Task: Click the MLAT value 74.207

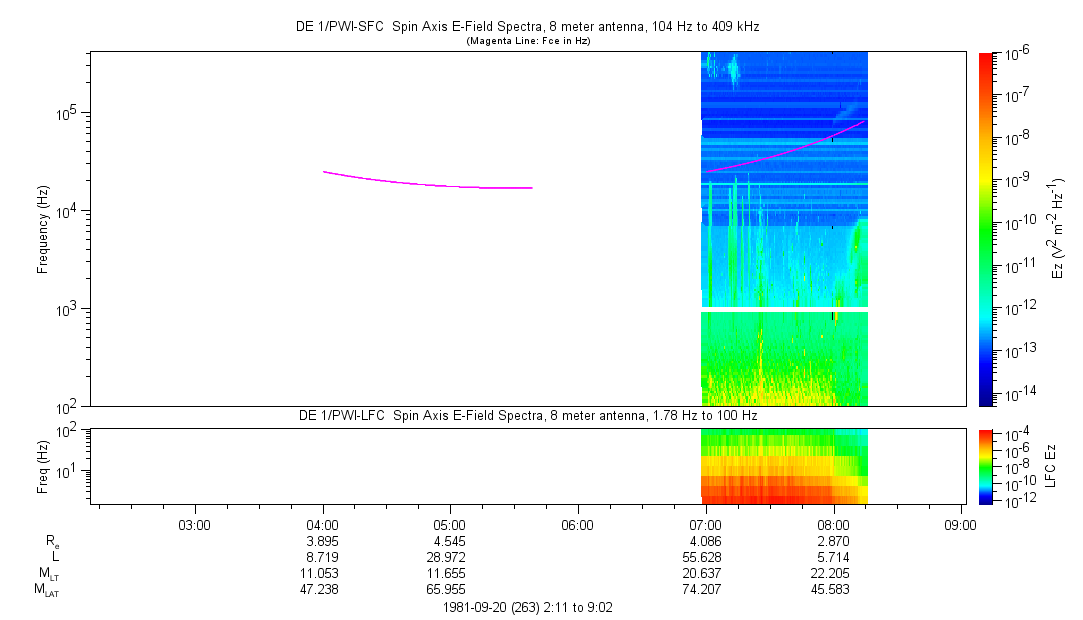Action: click(706, 589)
